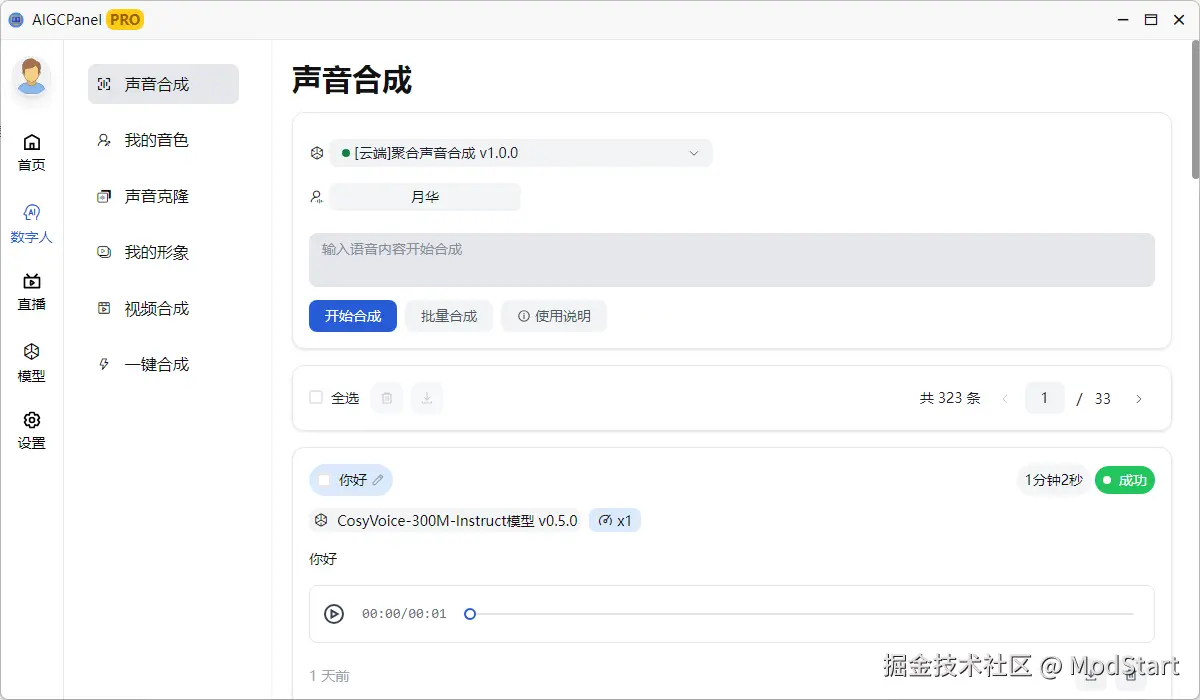Play the 你好 audio
1200x700 pixels.
point(334,614)
